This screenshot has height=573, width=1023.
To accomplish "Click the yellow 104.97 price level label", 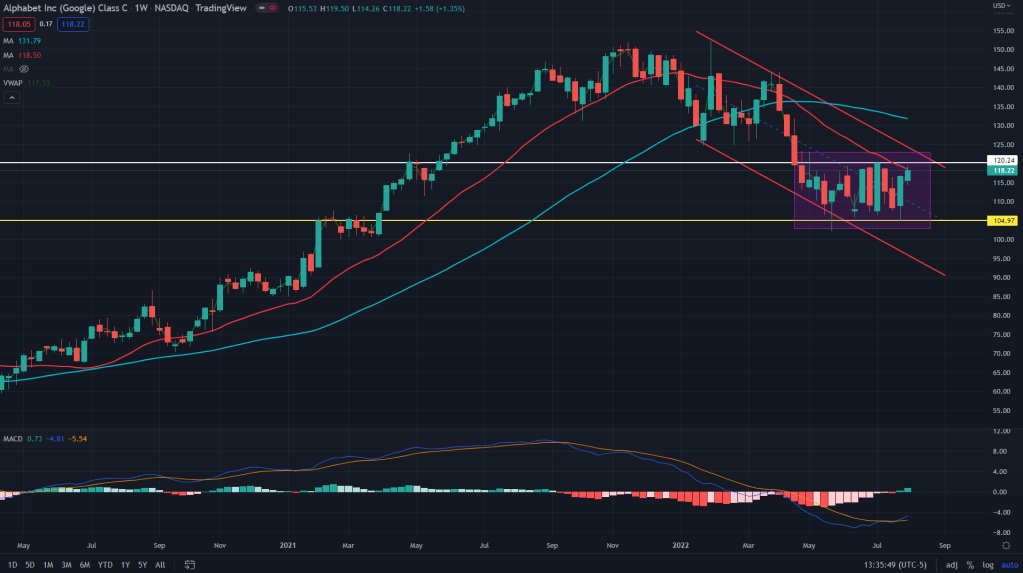I will pyautogui.click(x=1002, y=220).
